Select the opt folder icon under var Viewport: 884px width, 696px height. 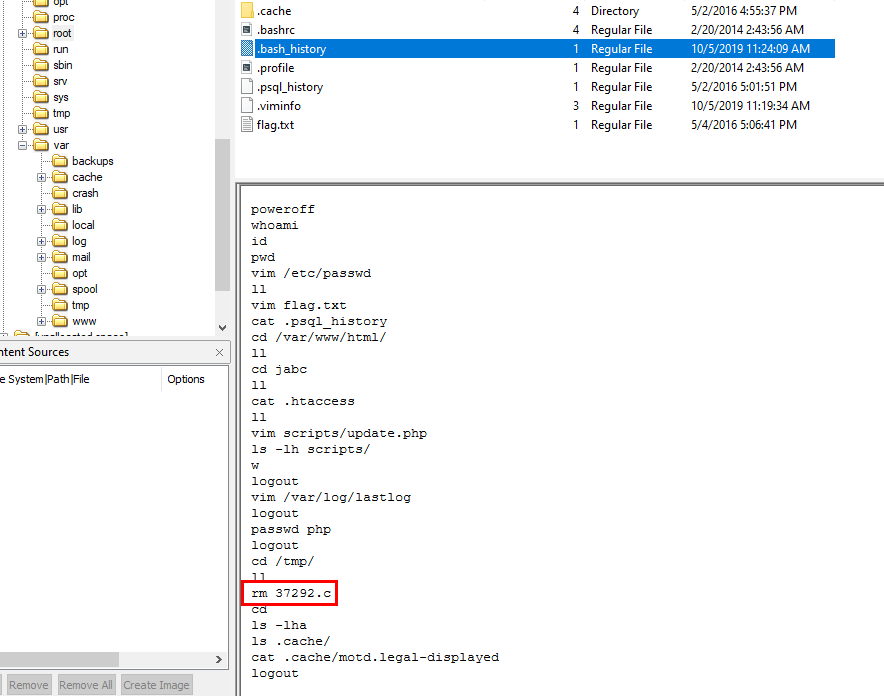click(60, 273)
